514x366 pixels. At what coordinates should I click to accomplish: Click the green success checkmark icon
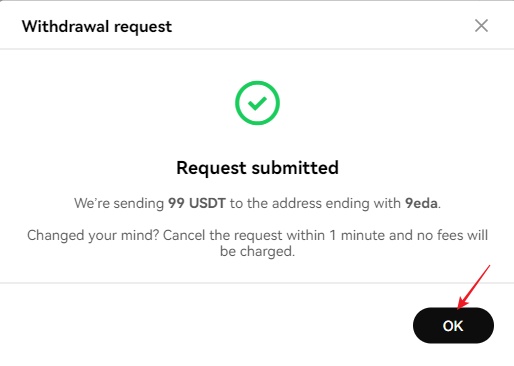pos(257,103)
